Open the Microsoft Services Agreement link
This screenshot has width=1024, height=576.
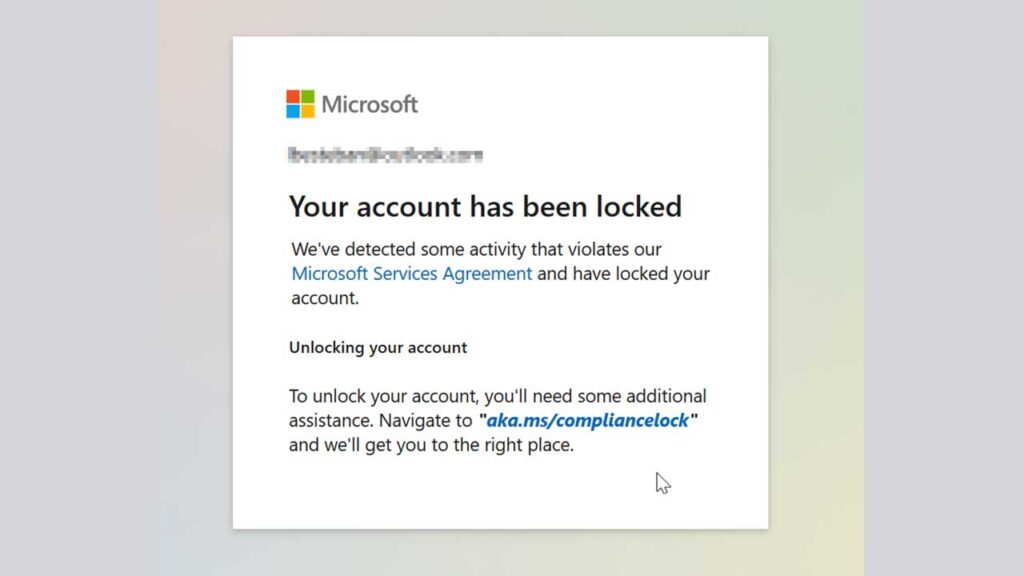pyautogui.click(x=411, y=273)
